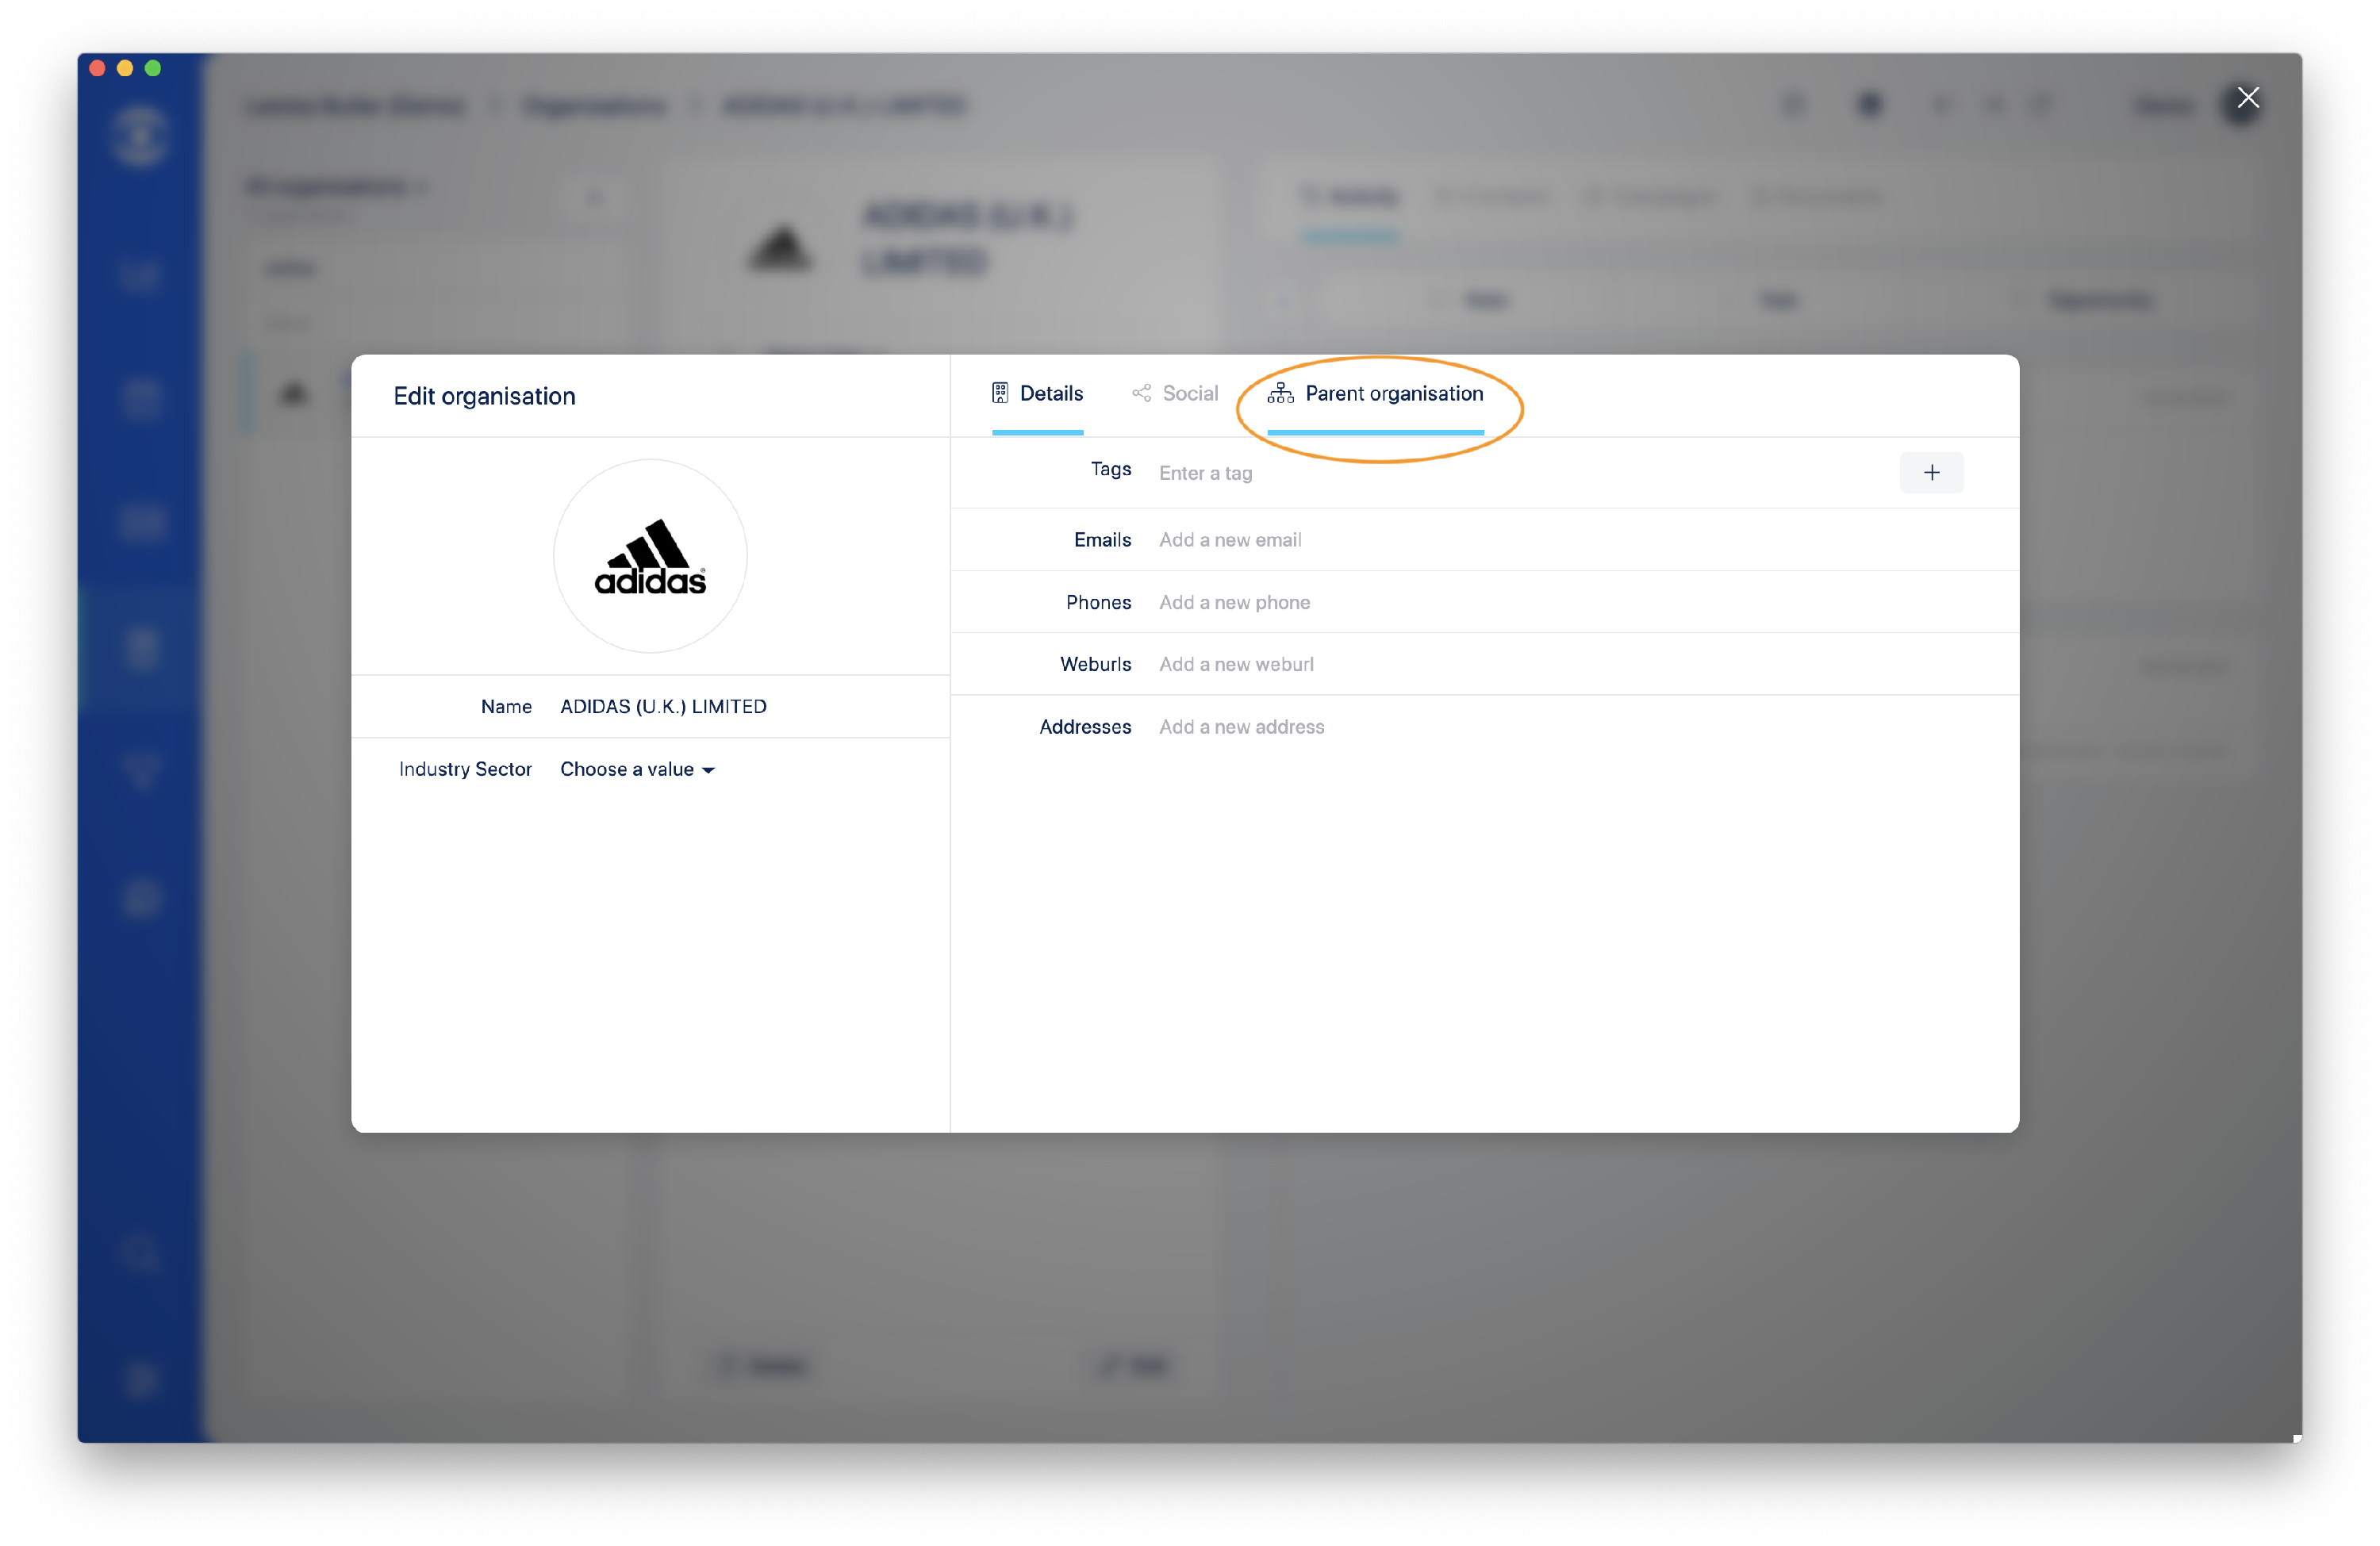Click the caret arrow next to Choose a value
The width and height of the screenshot is (2380, 1546).
pyautogui.click(x=709, y=770)
